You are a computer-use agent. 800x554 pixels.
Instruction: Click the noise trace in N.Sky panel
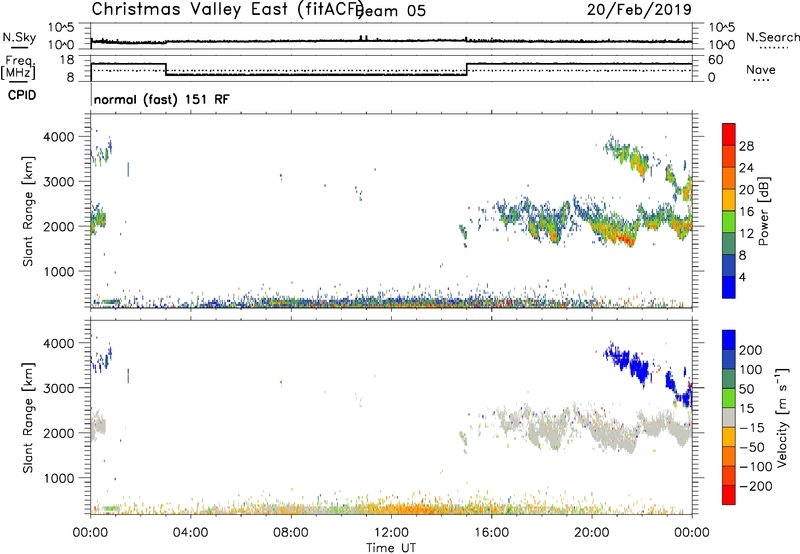[391, 41]
